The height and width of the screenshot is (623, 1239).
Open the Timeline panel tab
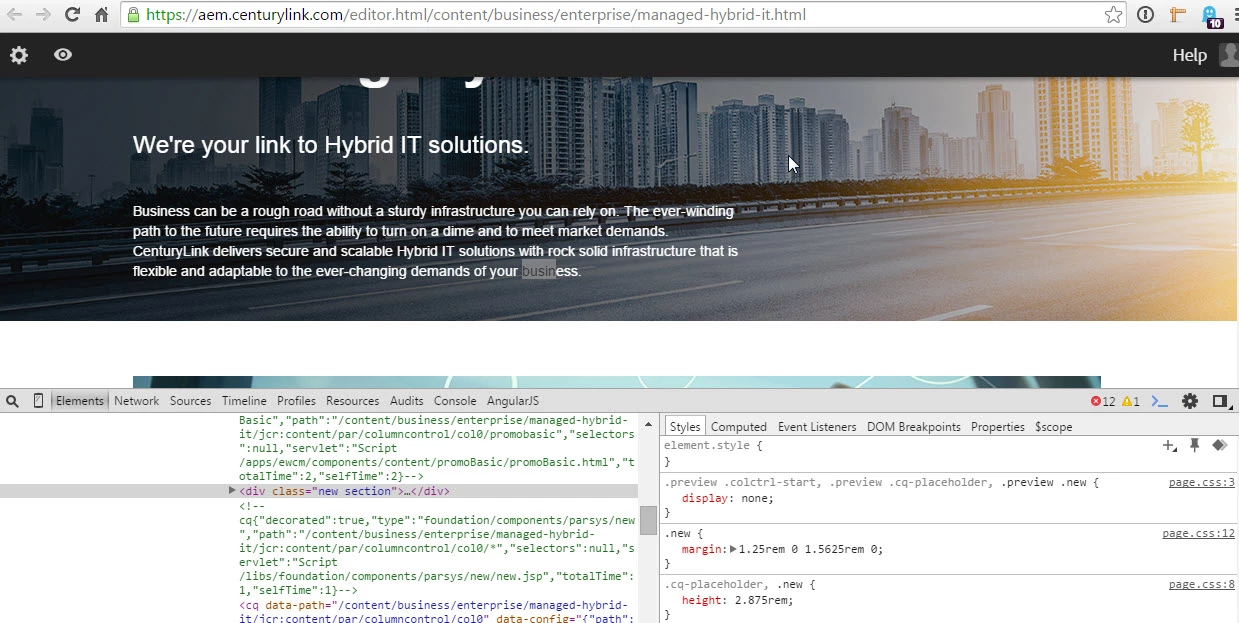(x=244, y=401)
